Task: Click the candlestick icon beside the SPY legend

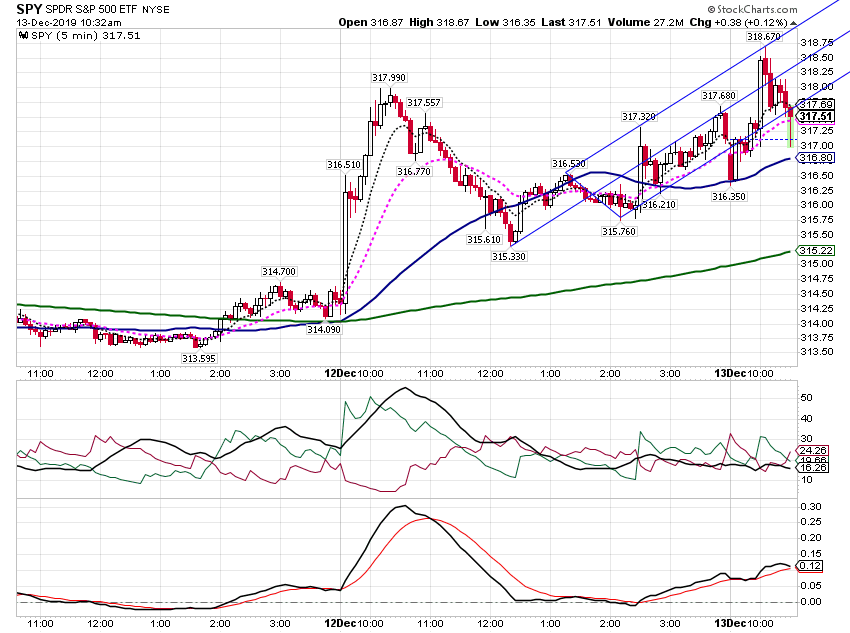Action: [23, 36]
